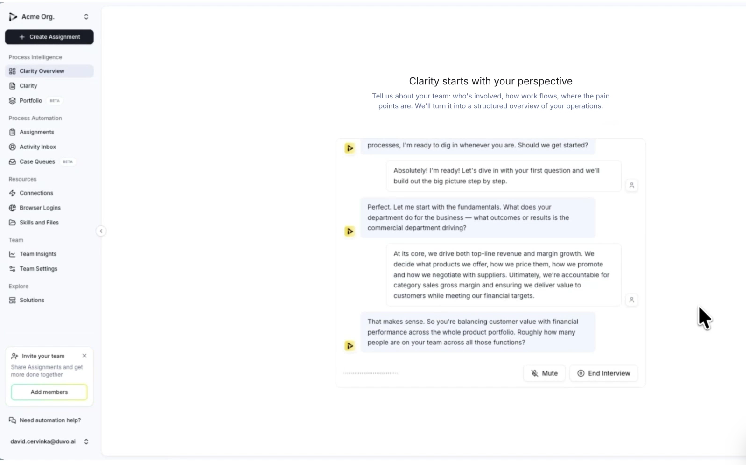Collapse the sidebar with the chevron handle

101,231
